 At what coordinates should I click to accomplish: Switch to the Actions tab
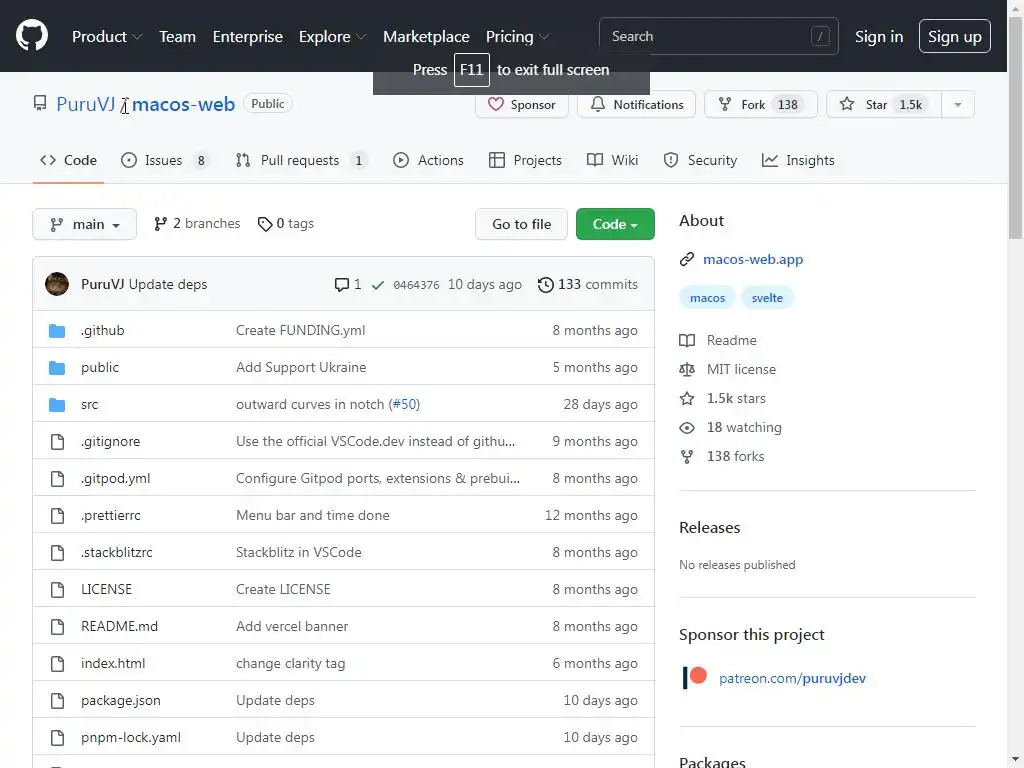(428, 160)
